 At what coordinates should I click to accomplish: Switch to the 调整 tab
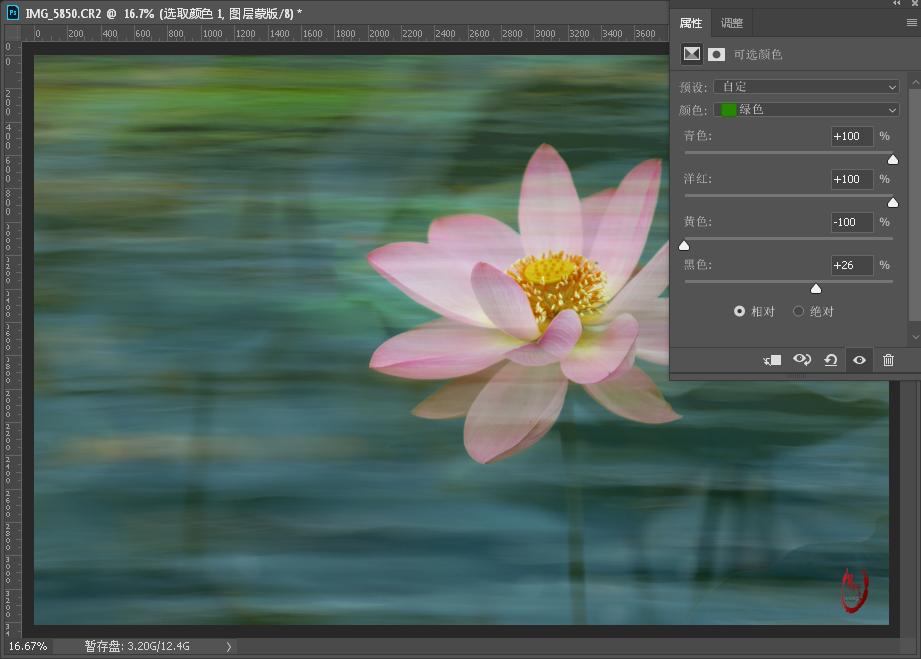pyautogui.click(x=732, y=22)
